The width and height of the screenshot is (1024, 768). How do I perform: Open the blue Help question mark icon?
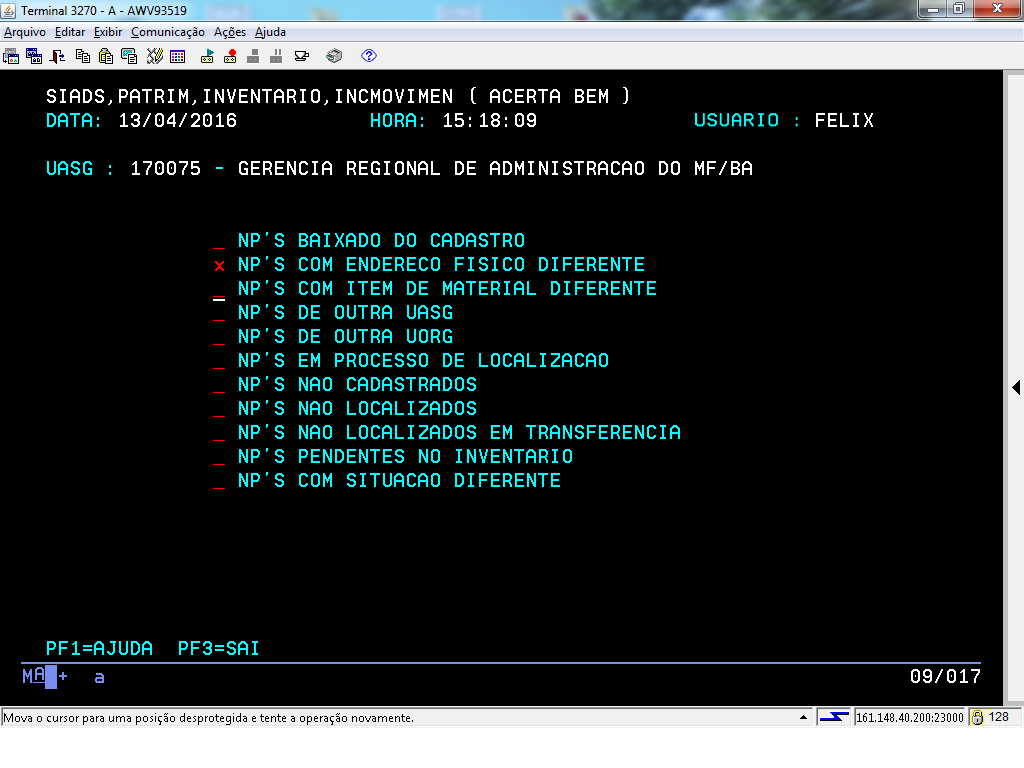pyautogui.click(x=369, y=56)
